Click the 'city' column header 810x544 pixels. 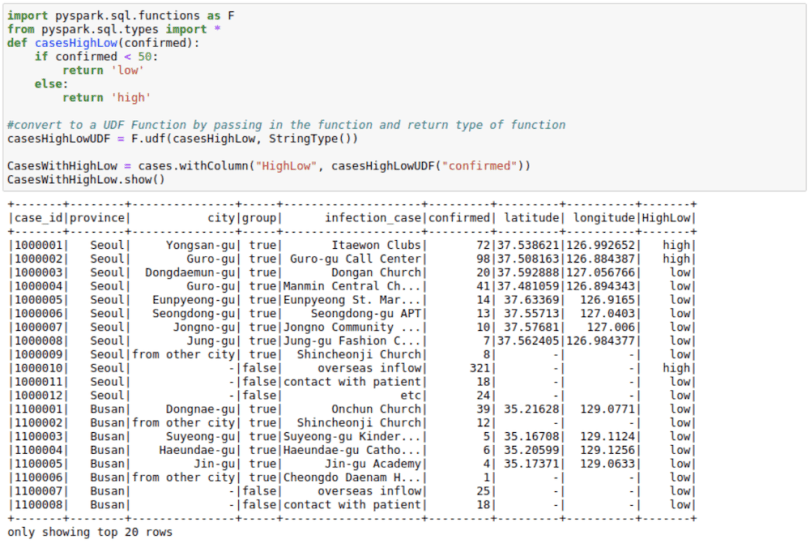coord(221,218)
